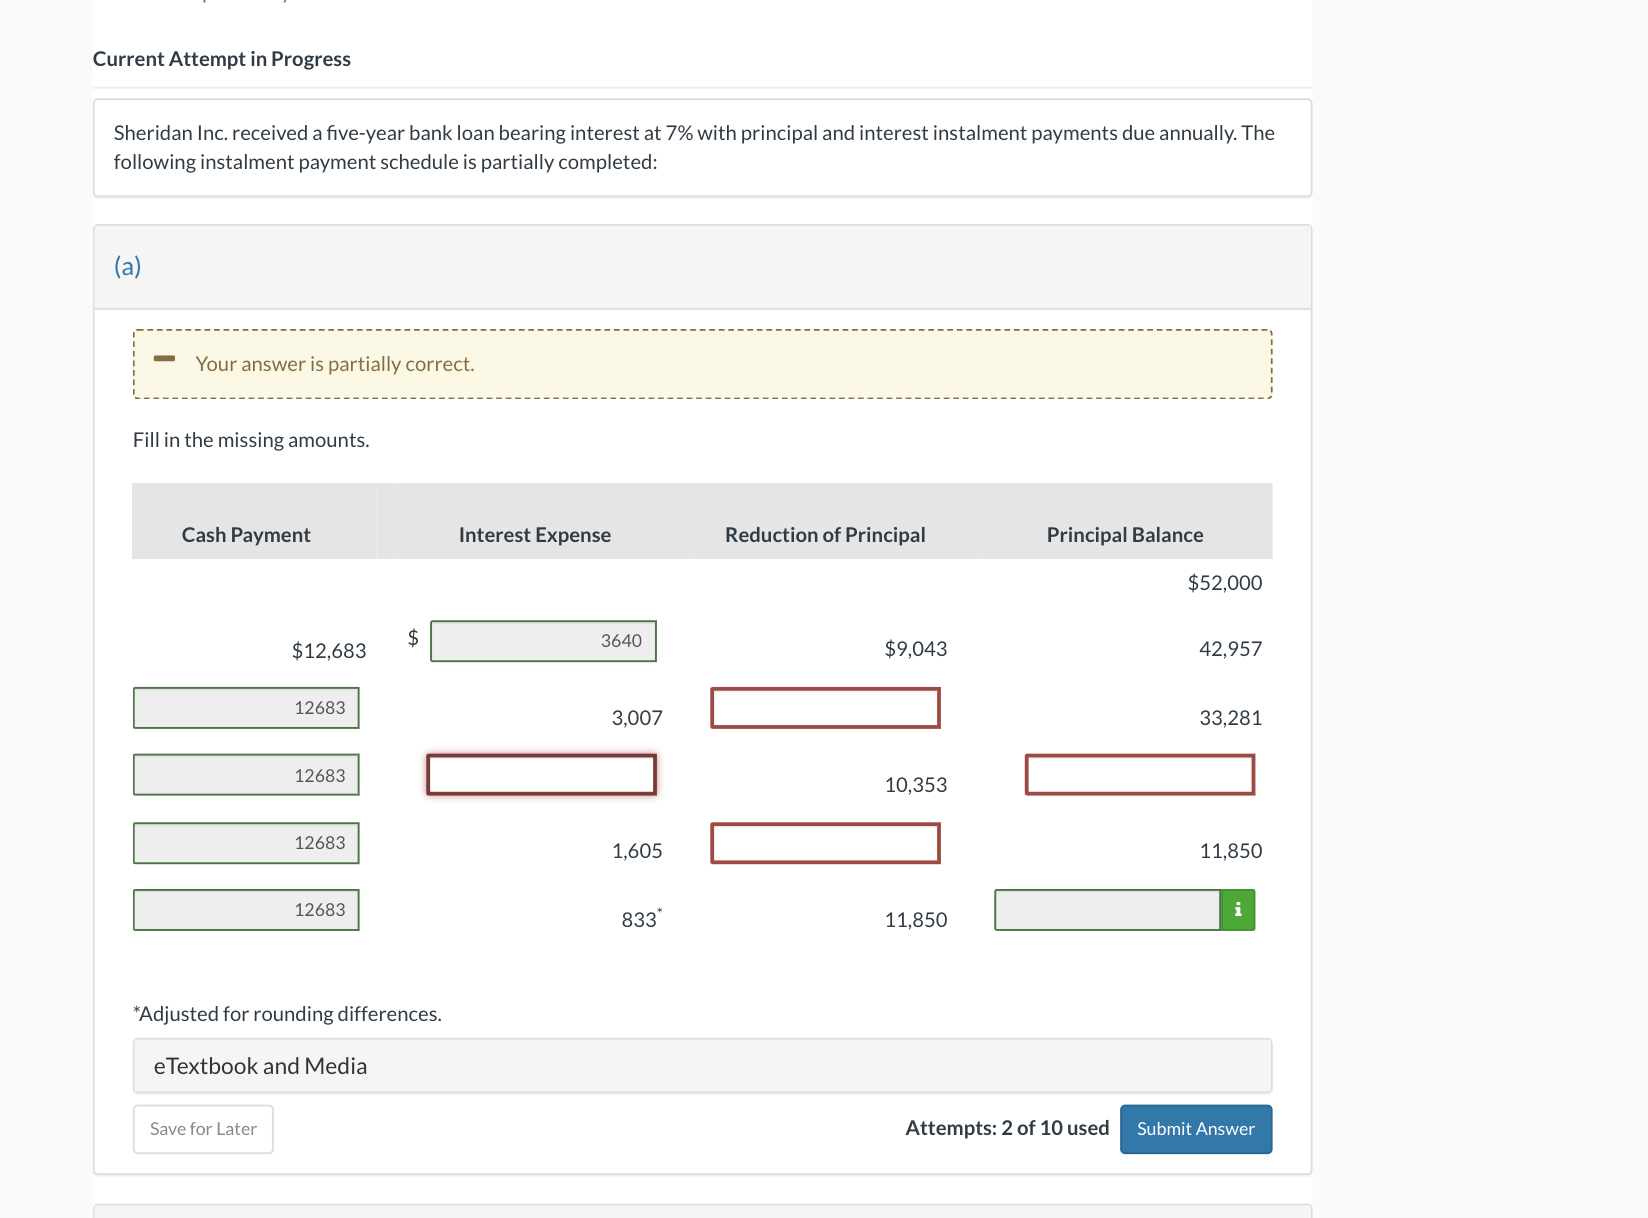Click the empty Interest Expense field in row three

click(x=541, y=774)
